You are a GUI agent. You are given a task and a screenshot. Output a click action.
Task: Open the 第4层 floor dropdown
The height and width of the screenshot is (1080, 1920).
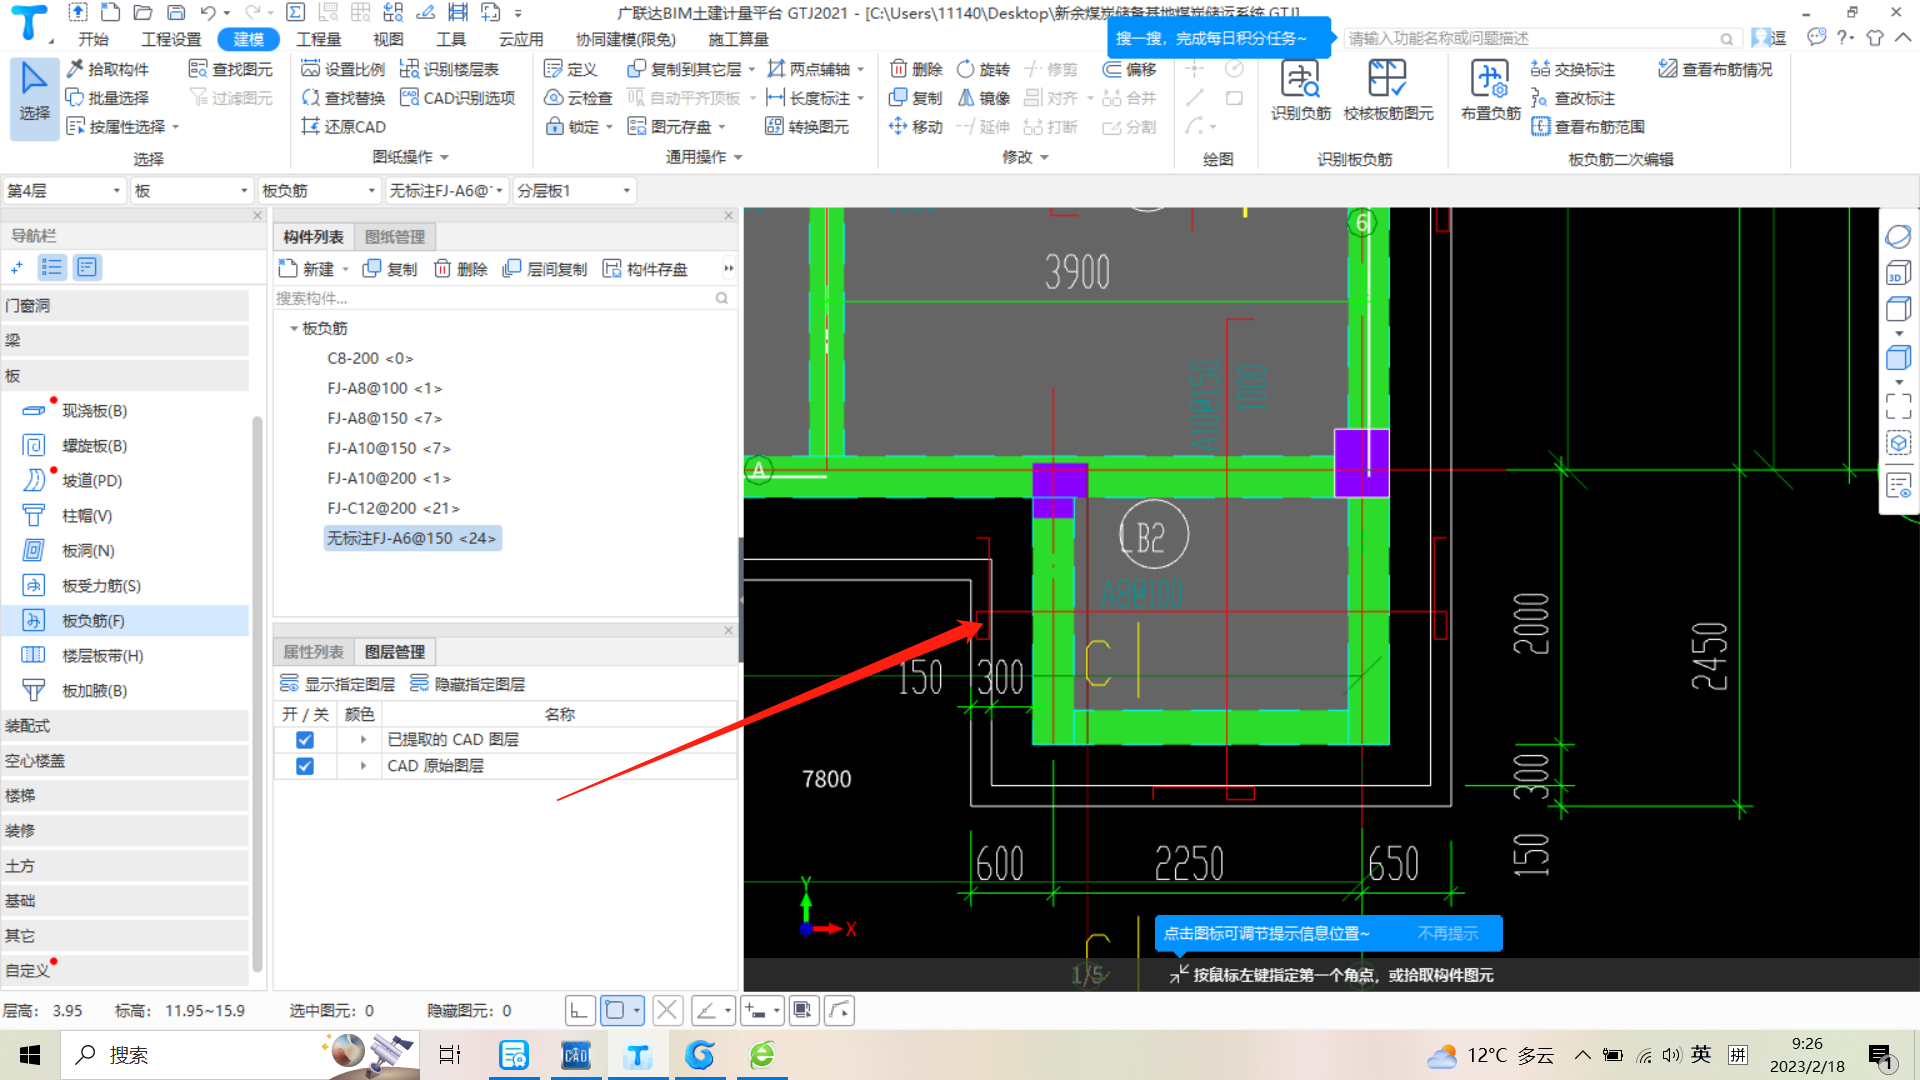(64, 191)
